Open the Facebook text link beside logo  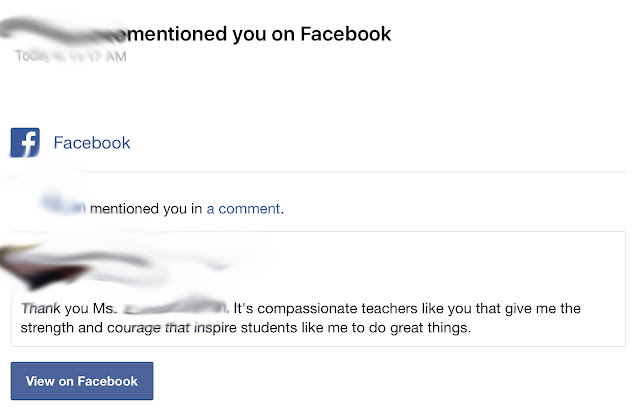point(92,143)
